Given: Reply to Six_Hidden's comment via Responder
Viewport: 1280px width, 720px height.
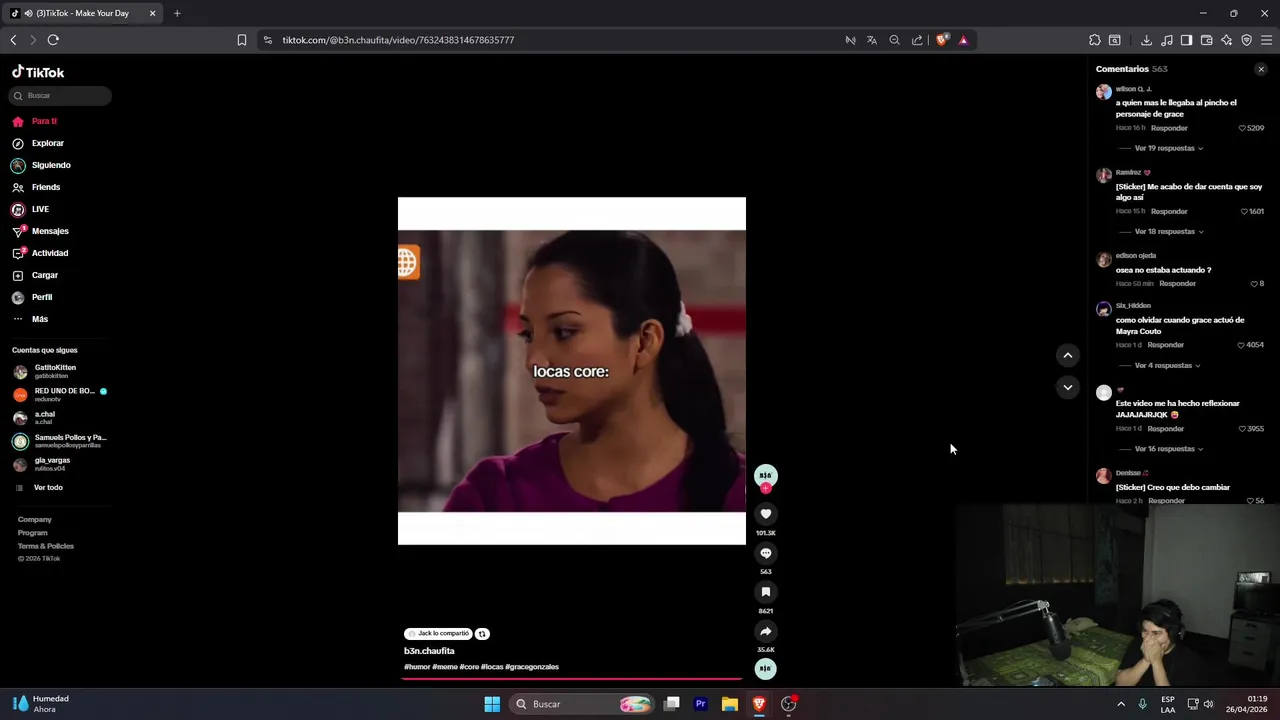Looking at the screenshot, I should tap(1165, 345).
